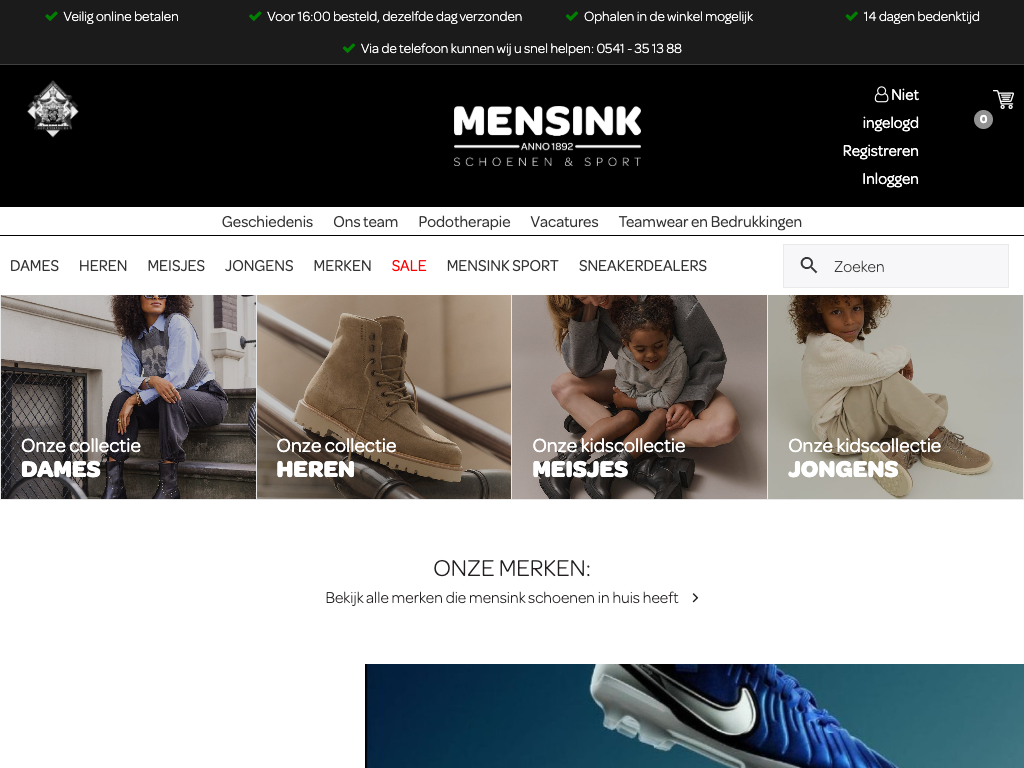Open the kidscollectie Meisjes banner
The image size is (1024, 768).
639,397
